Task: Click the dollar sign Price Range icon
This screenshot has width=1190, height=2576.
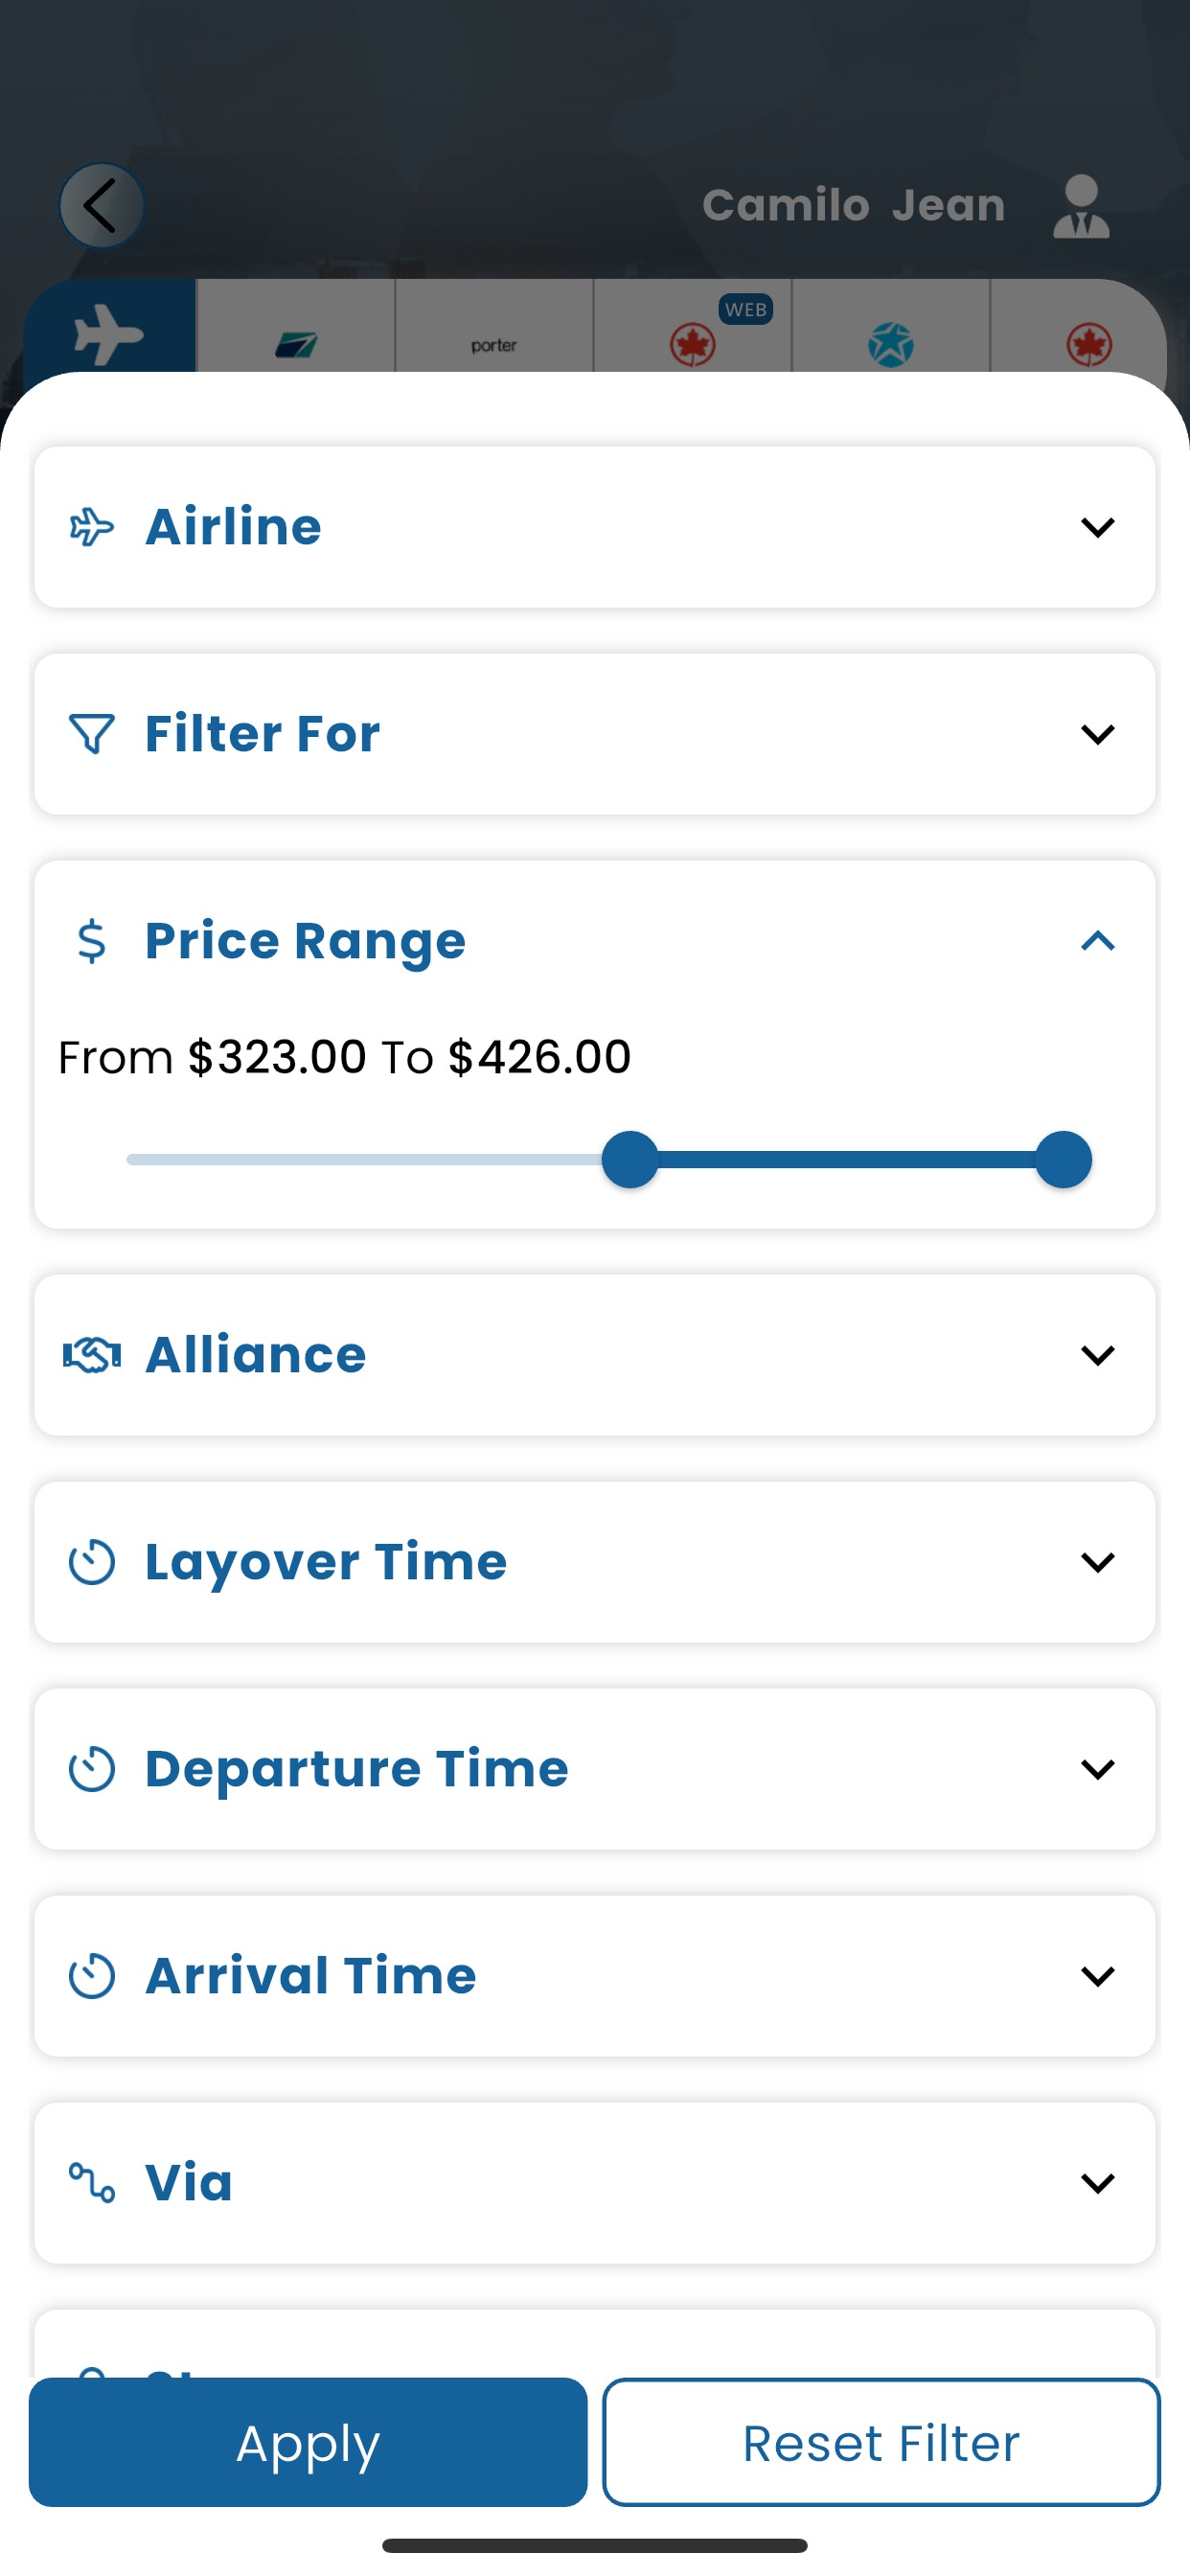Action: click(91, 941)
